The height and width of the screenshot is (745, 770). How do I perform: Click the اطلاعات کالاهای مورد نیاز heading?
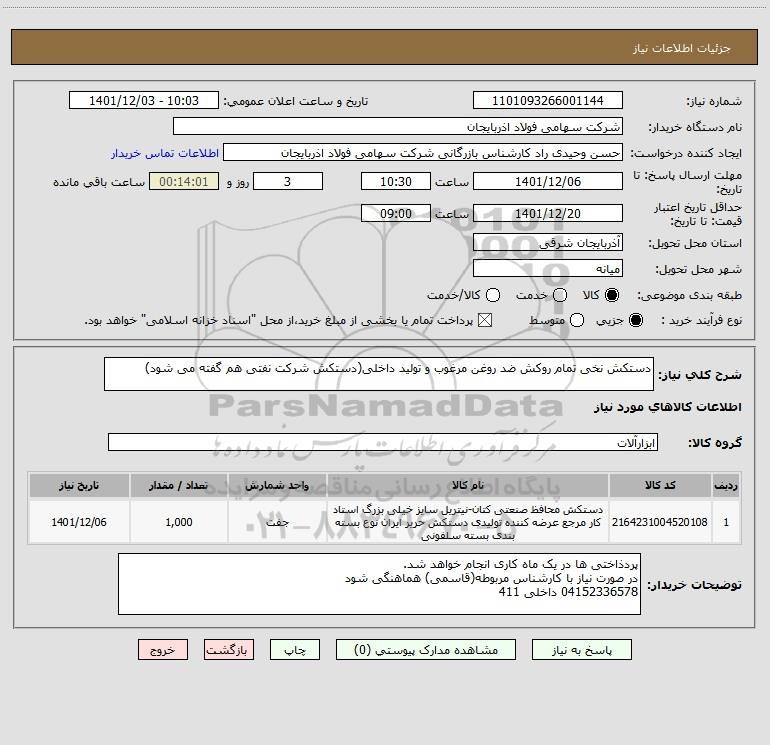point(668,407)
